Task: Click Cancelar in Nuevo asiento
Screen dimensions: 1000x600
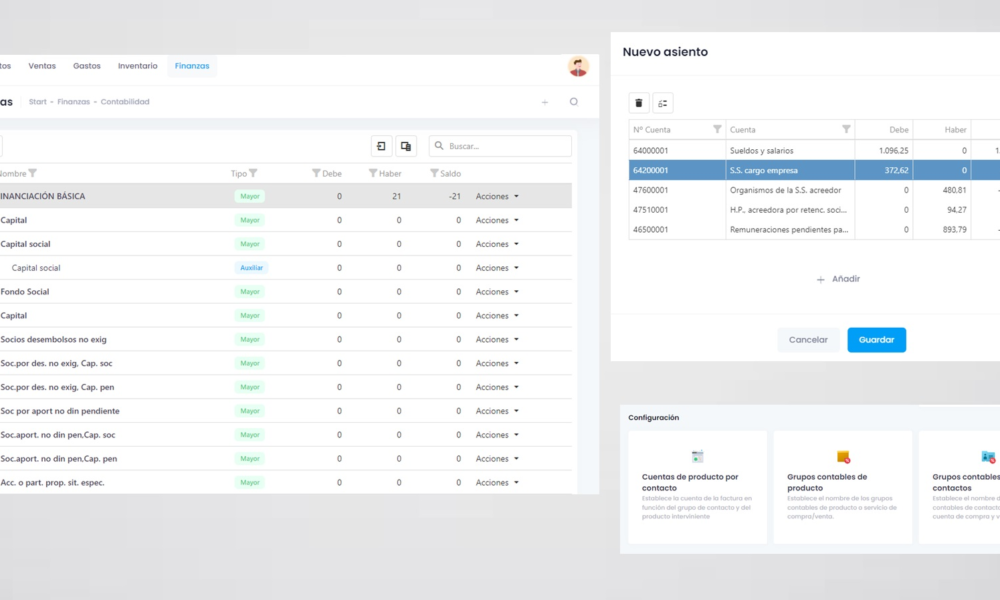Action: point(808,340)
